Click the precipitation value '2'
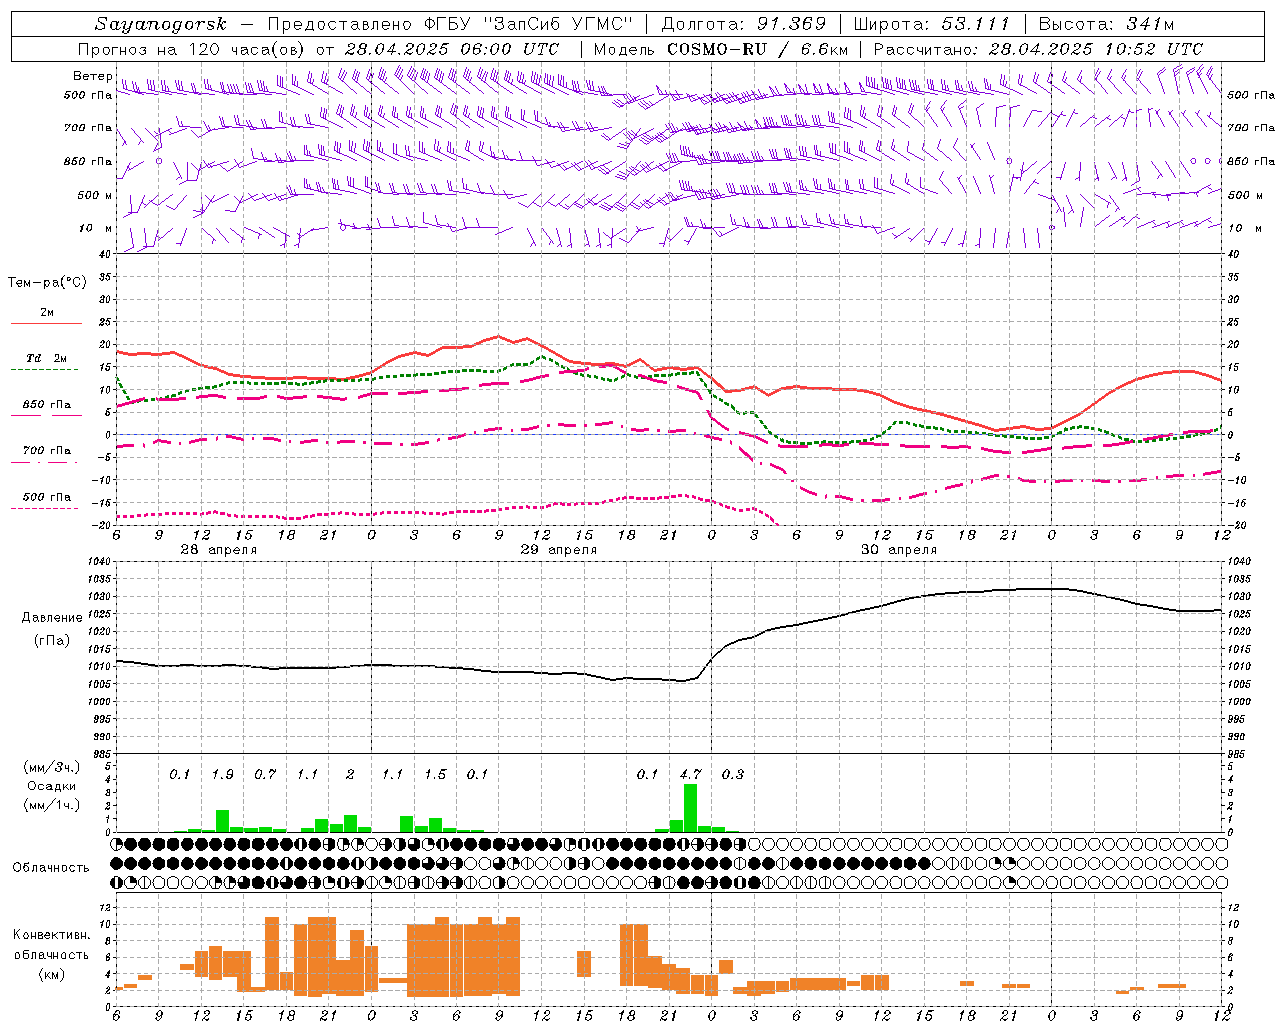1280x1024 pixels. tap(350, 774)
